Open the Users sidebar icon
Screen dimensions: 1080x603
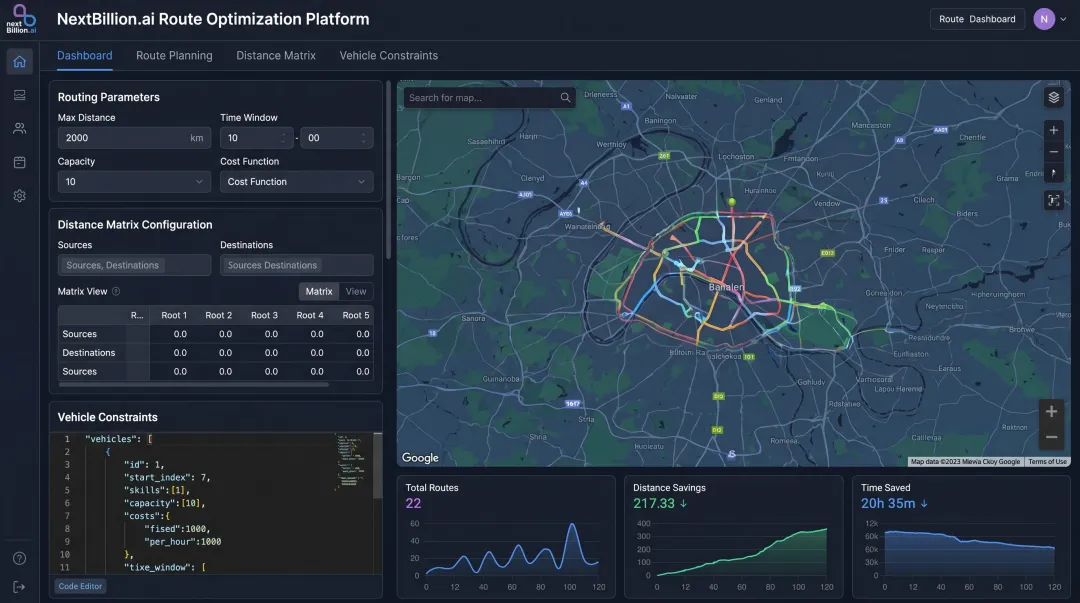coord(19,128)
